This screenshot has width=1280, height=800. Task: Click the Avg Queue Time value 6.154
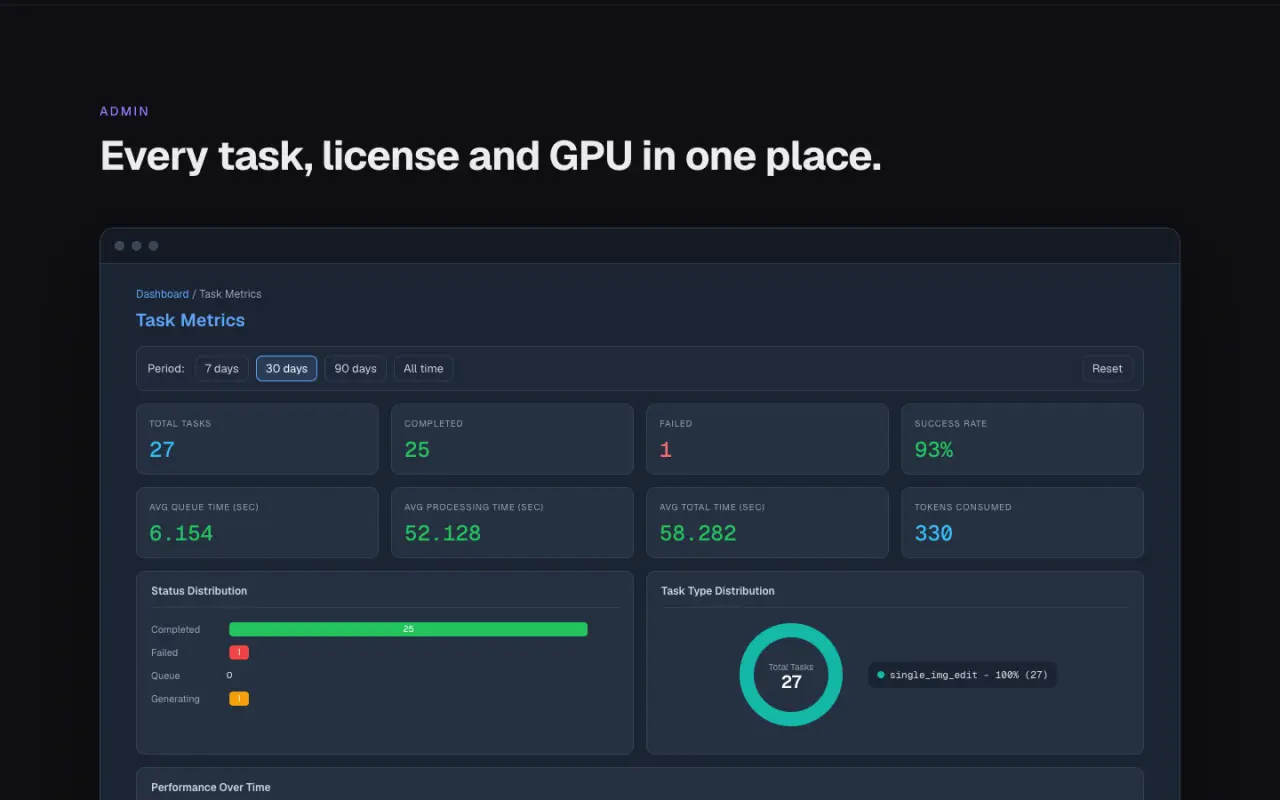[181, 534]
